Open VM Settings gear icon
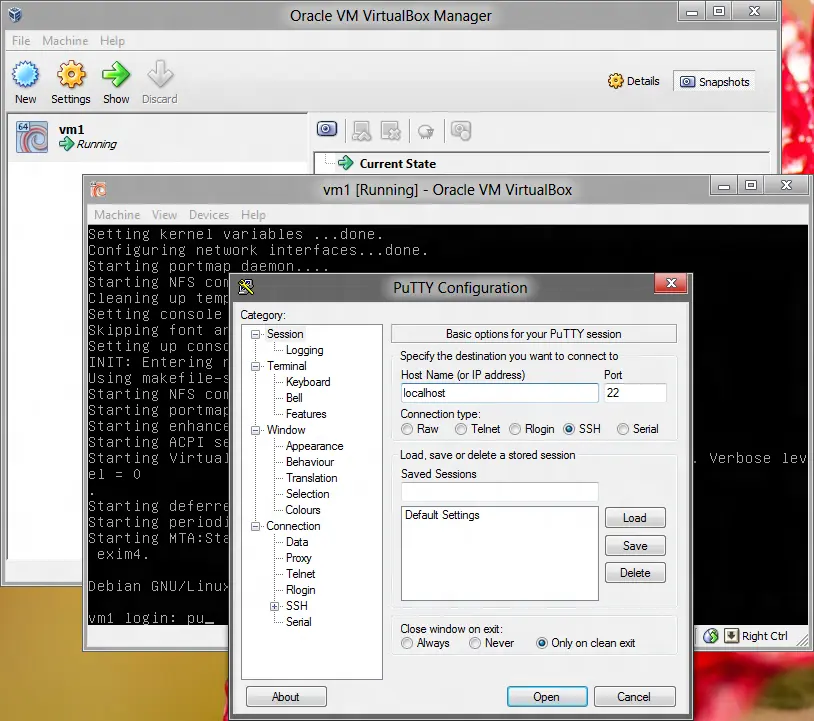The image size is (814, 721). [71, 75]
